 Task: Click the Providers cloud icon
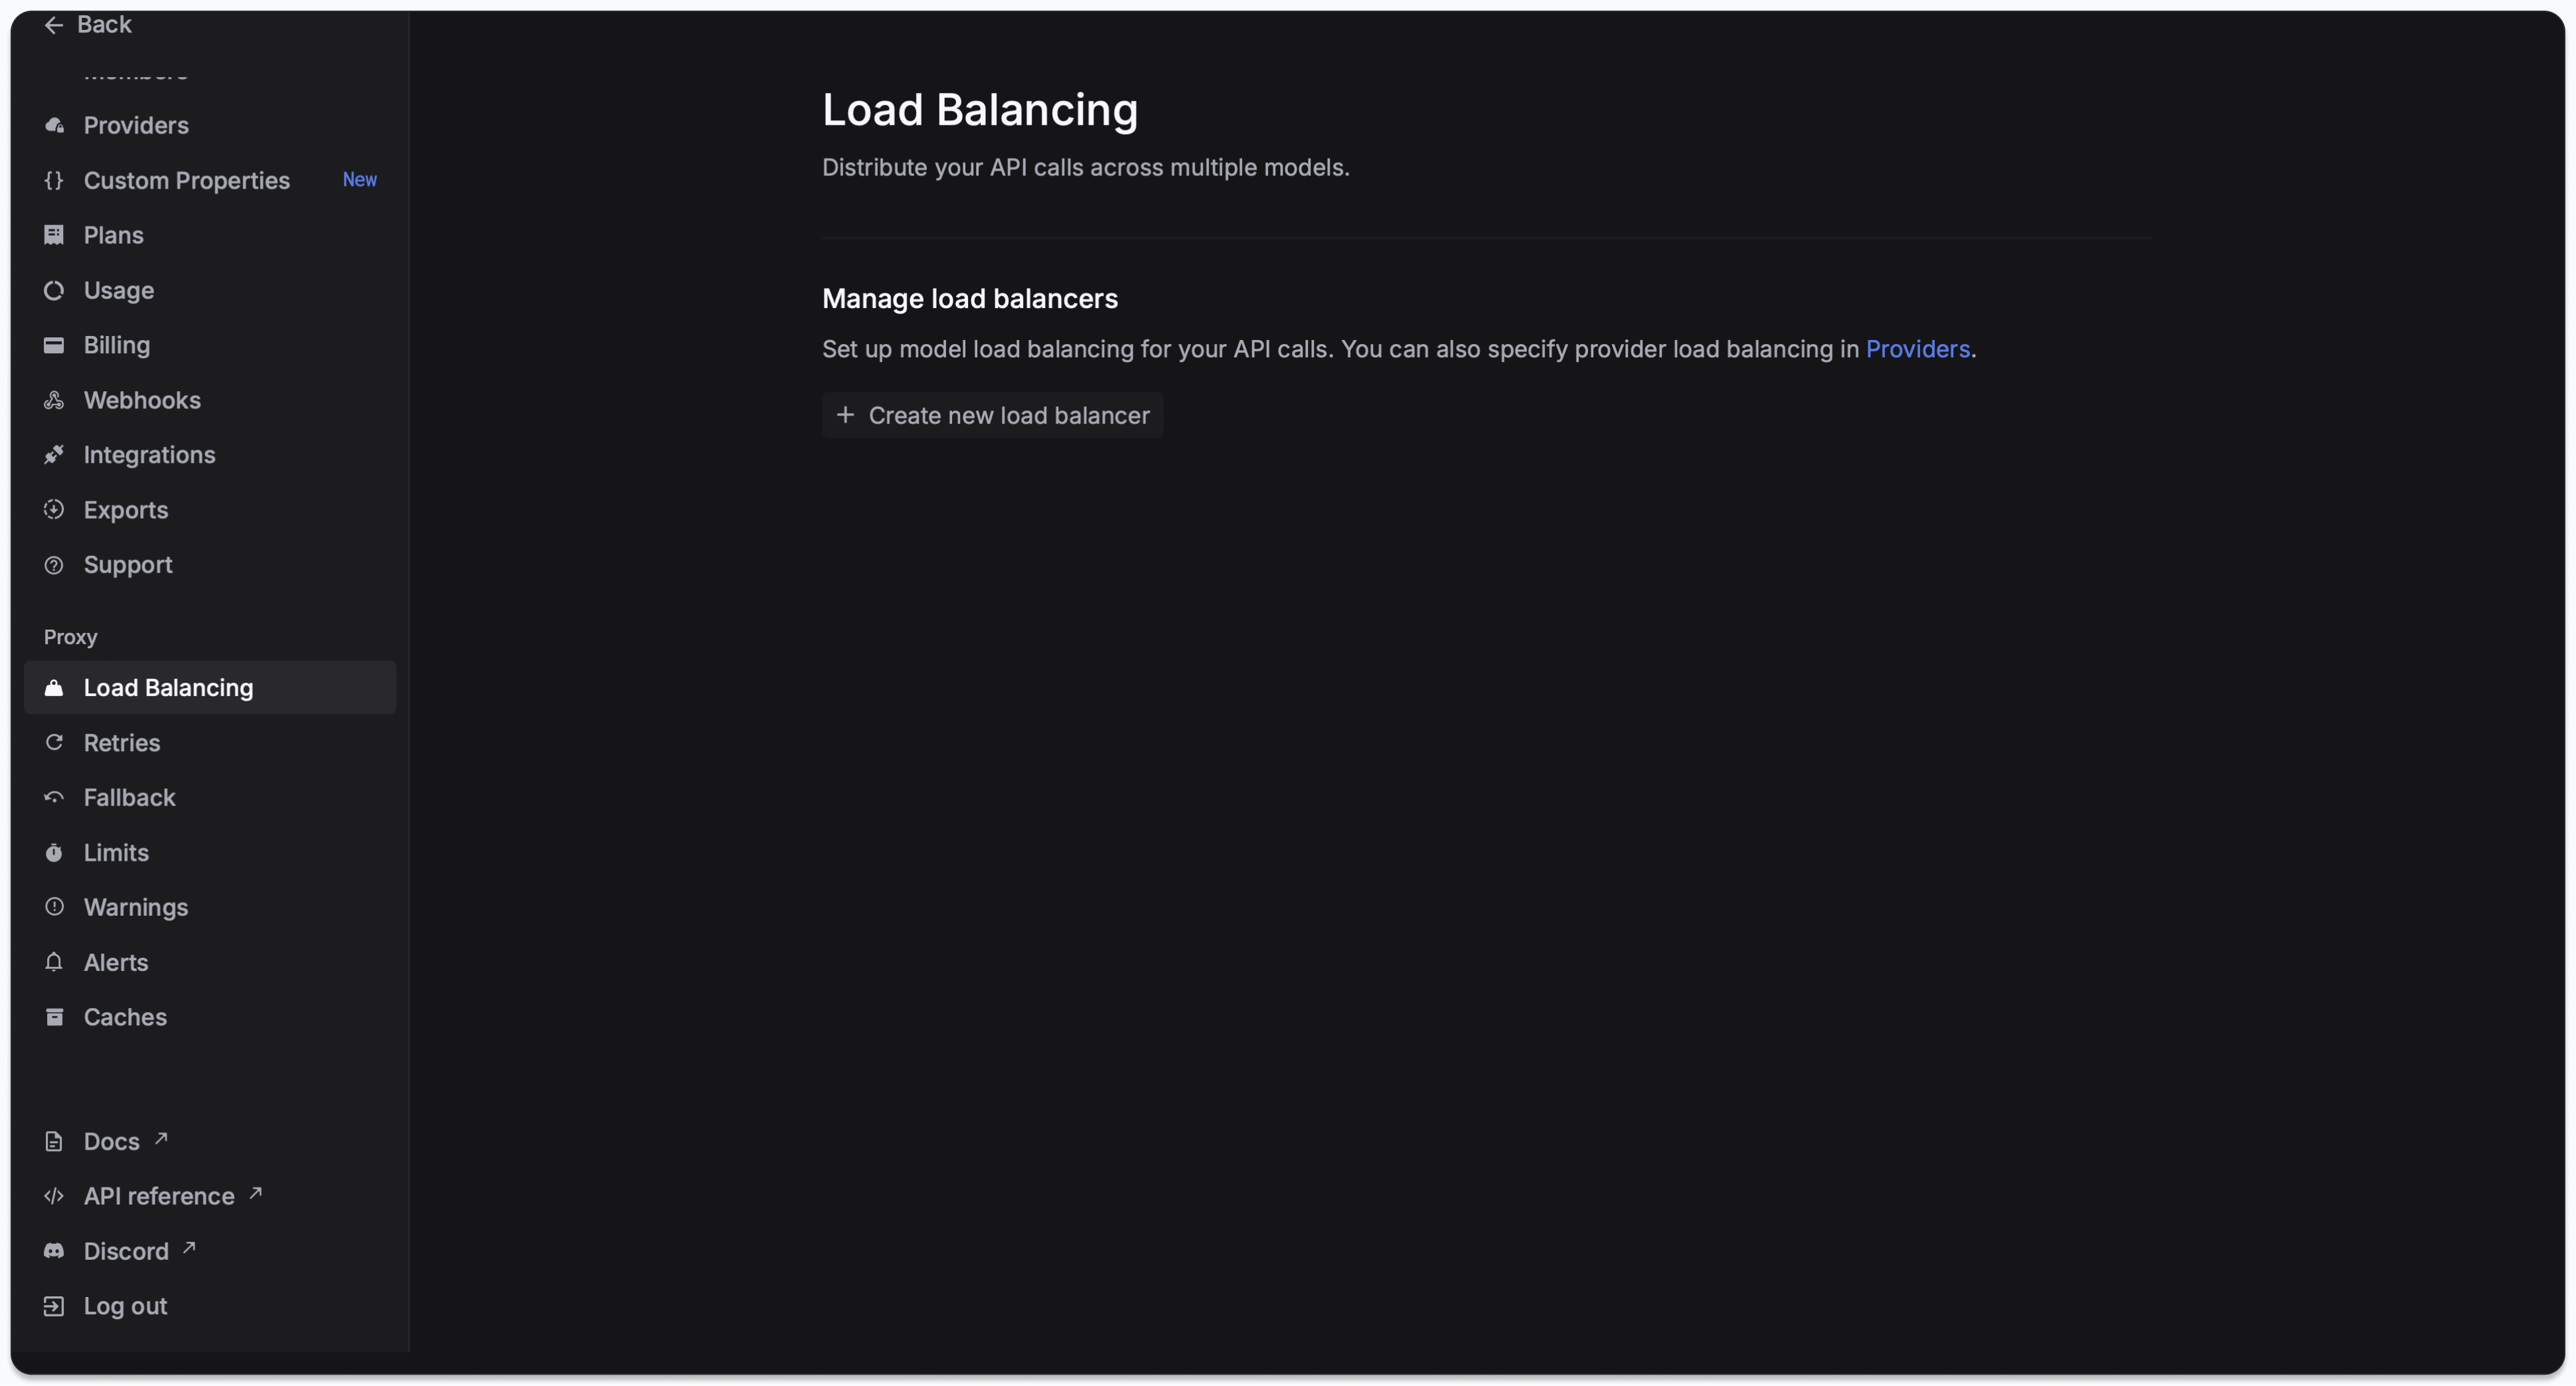tap(54, 125)
